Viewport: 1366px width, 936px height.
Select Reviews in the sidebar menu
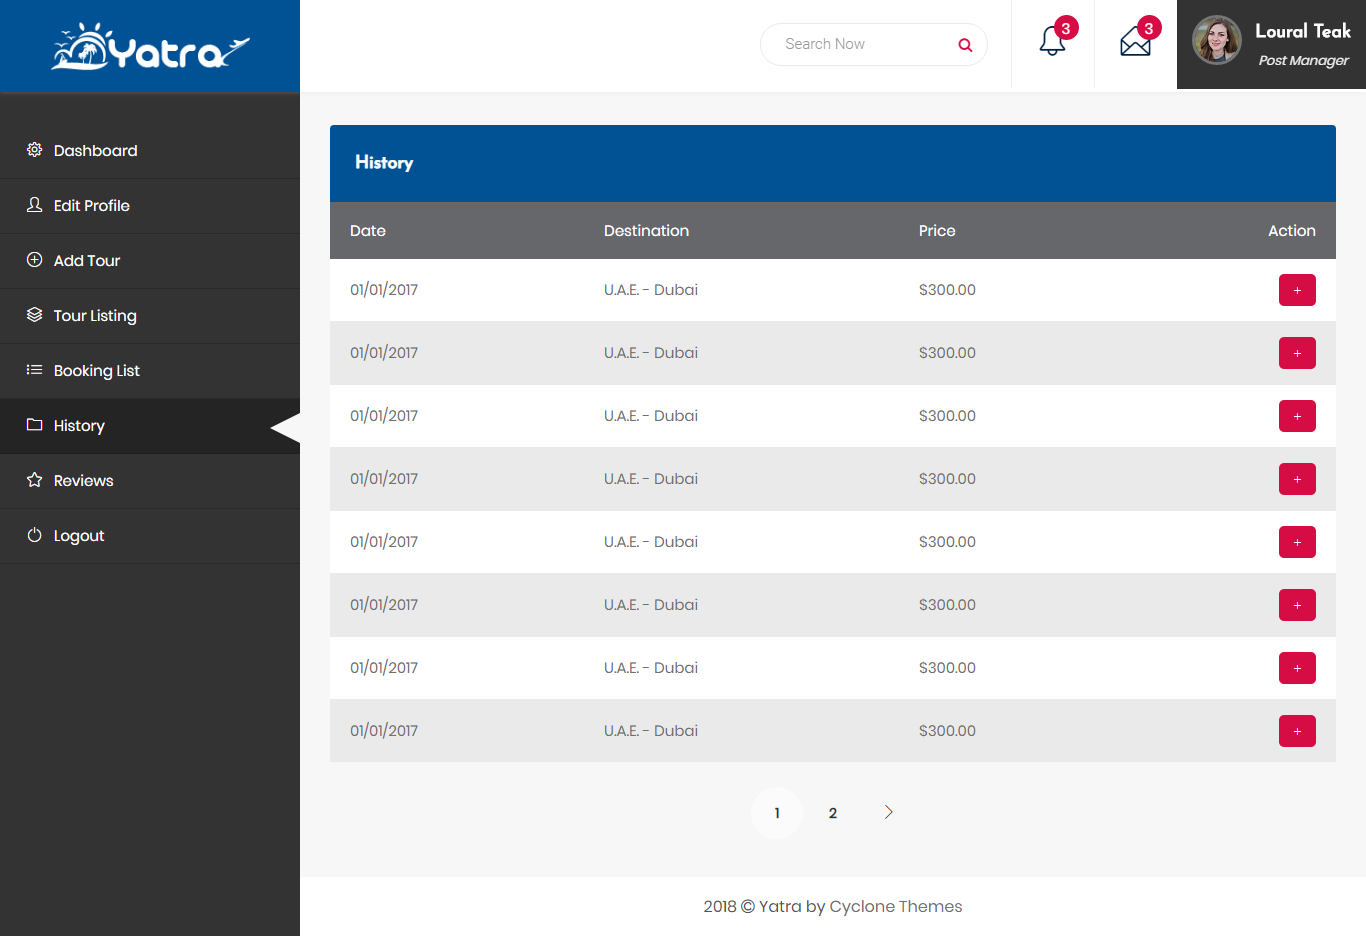coord(84,480)
